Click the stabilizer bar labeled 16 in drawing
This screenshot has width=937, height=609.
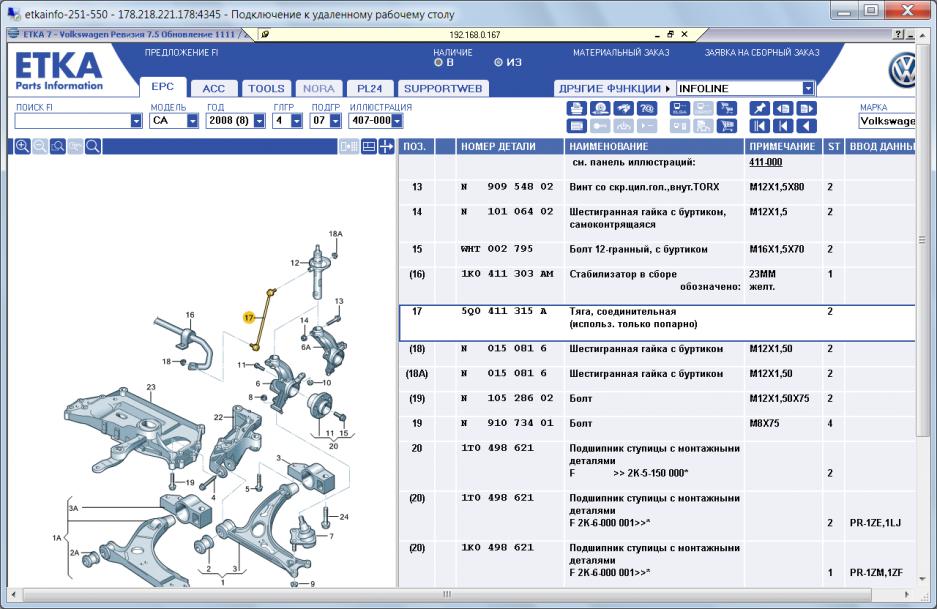[184, 344]
